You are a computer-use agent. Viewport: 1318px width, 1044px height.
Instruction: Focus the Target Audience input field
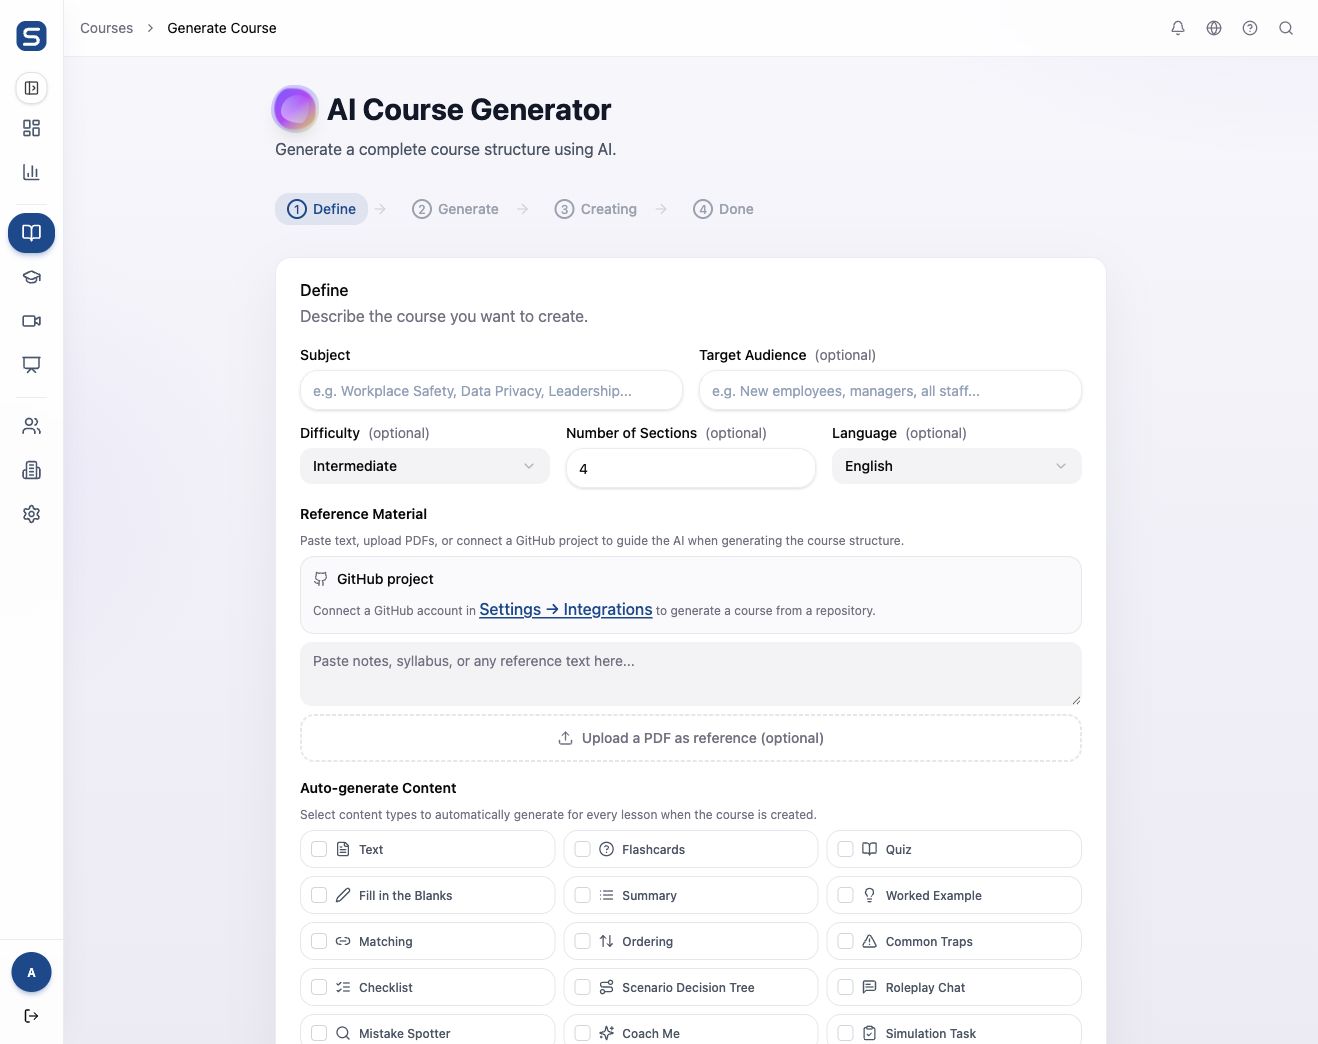pos(890,390)
